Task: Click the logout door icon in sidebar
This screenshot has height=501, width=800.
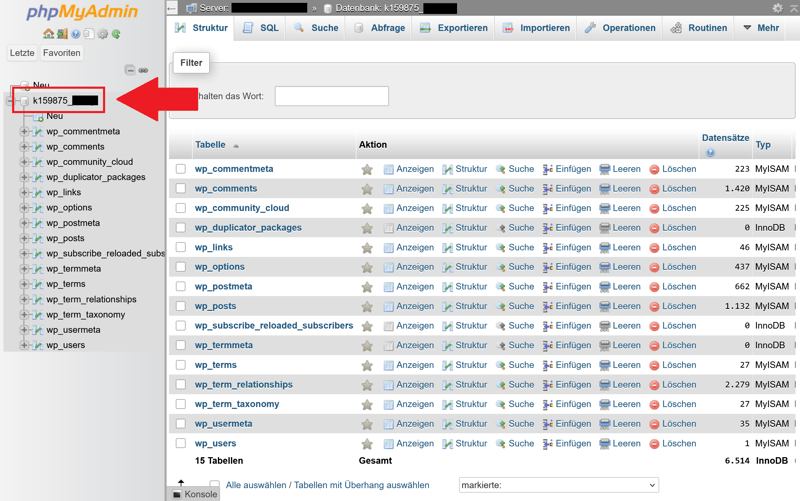Action: pyautogui.click(x=62, y=34)
